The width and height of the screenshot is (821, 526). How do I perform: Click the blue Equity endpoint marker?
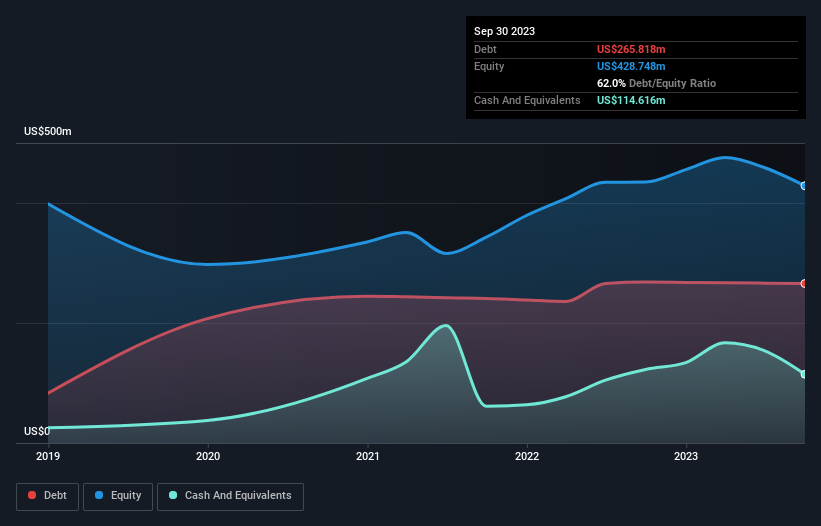804,186
